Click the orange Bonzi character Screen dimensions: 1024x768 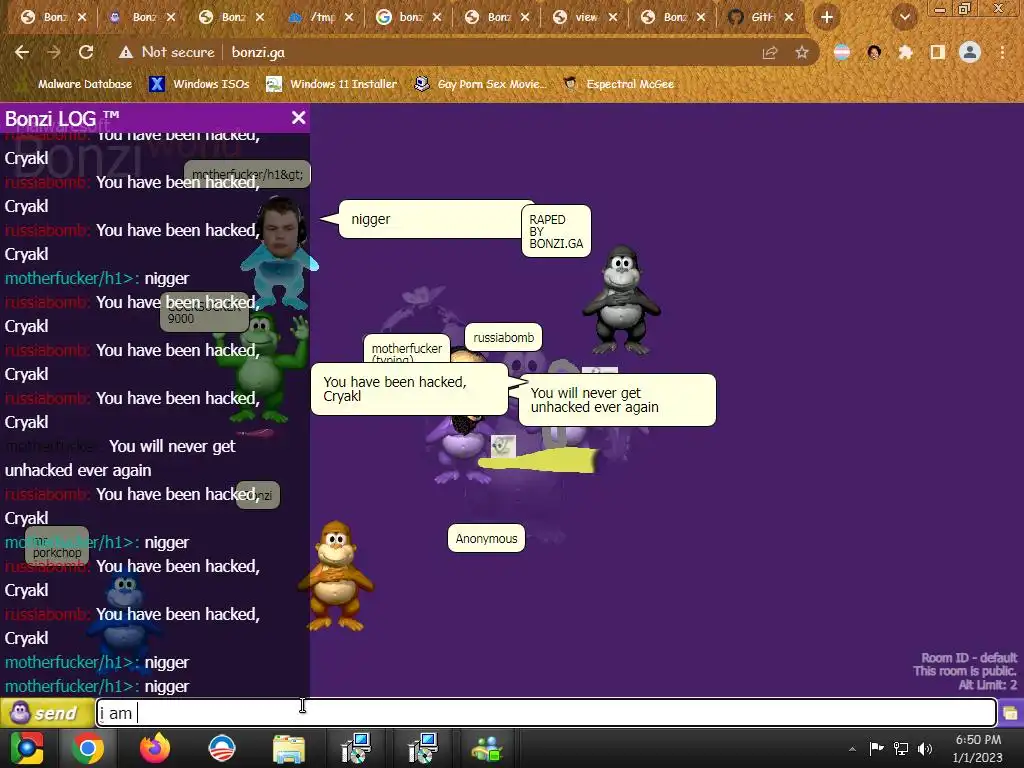(x=336, y=576)
